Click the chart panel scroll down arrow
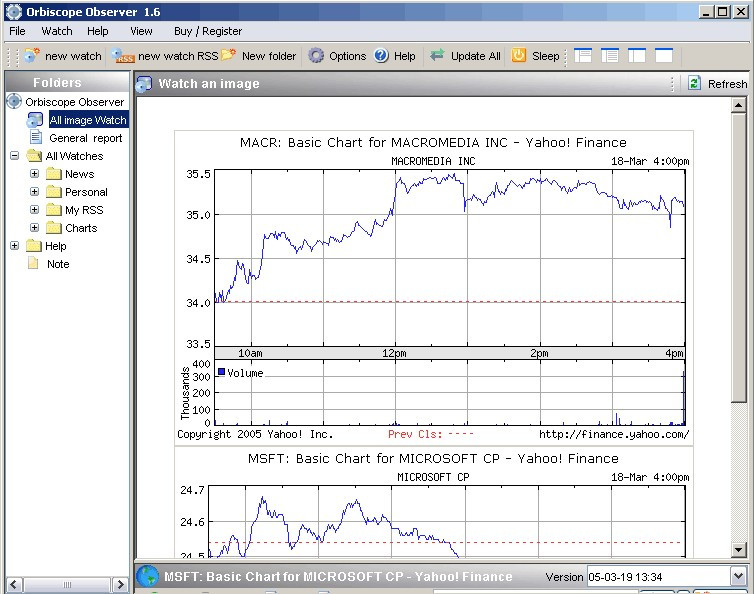This screenshot has width=754, height=594. point(738,549)
